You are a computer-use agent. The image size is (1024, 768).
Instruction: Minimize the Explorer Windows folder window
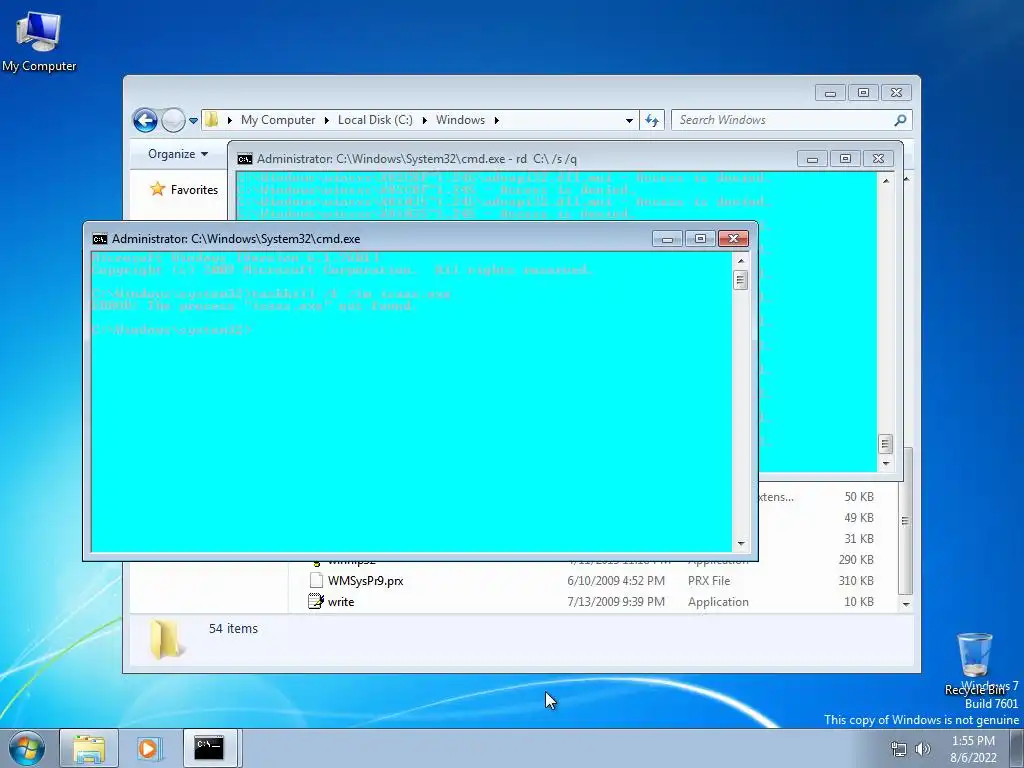coord(830,93)
